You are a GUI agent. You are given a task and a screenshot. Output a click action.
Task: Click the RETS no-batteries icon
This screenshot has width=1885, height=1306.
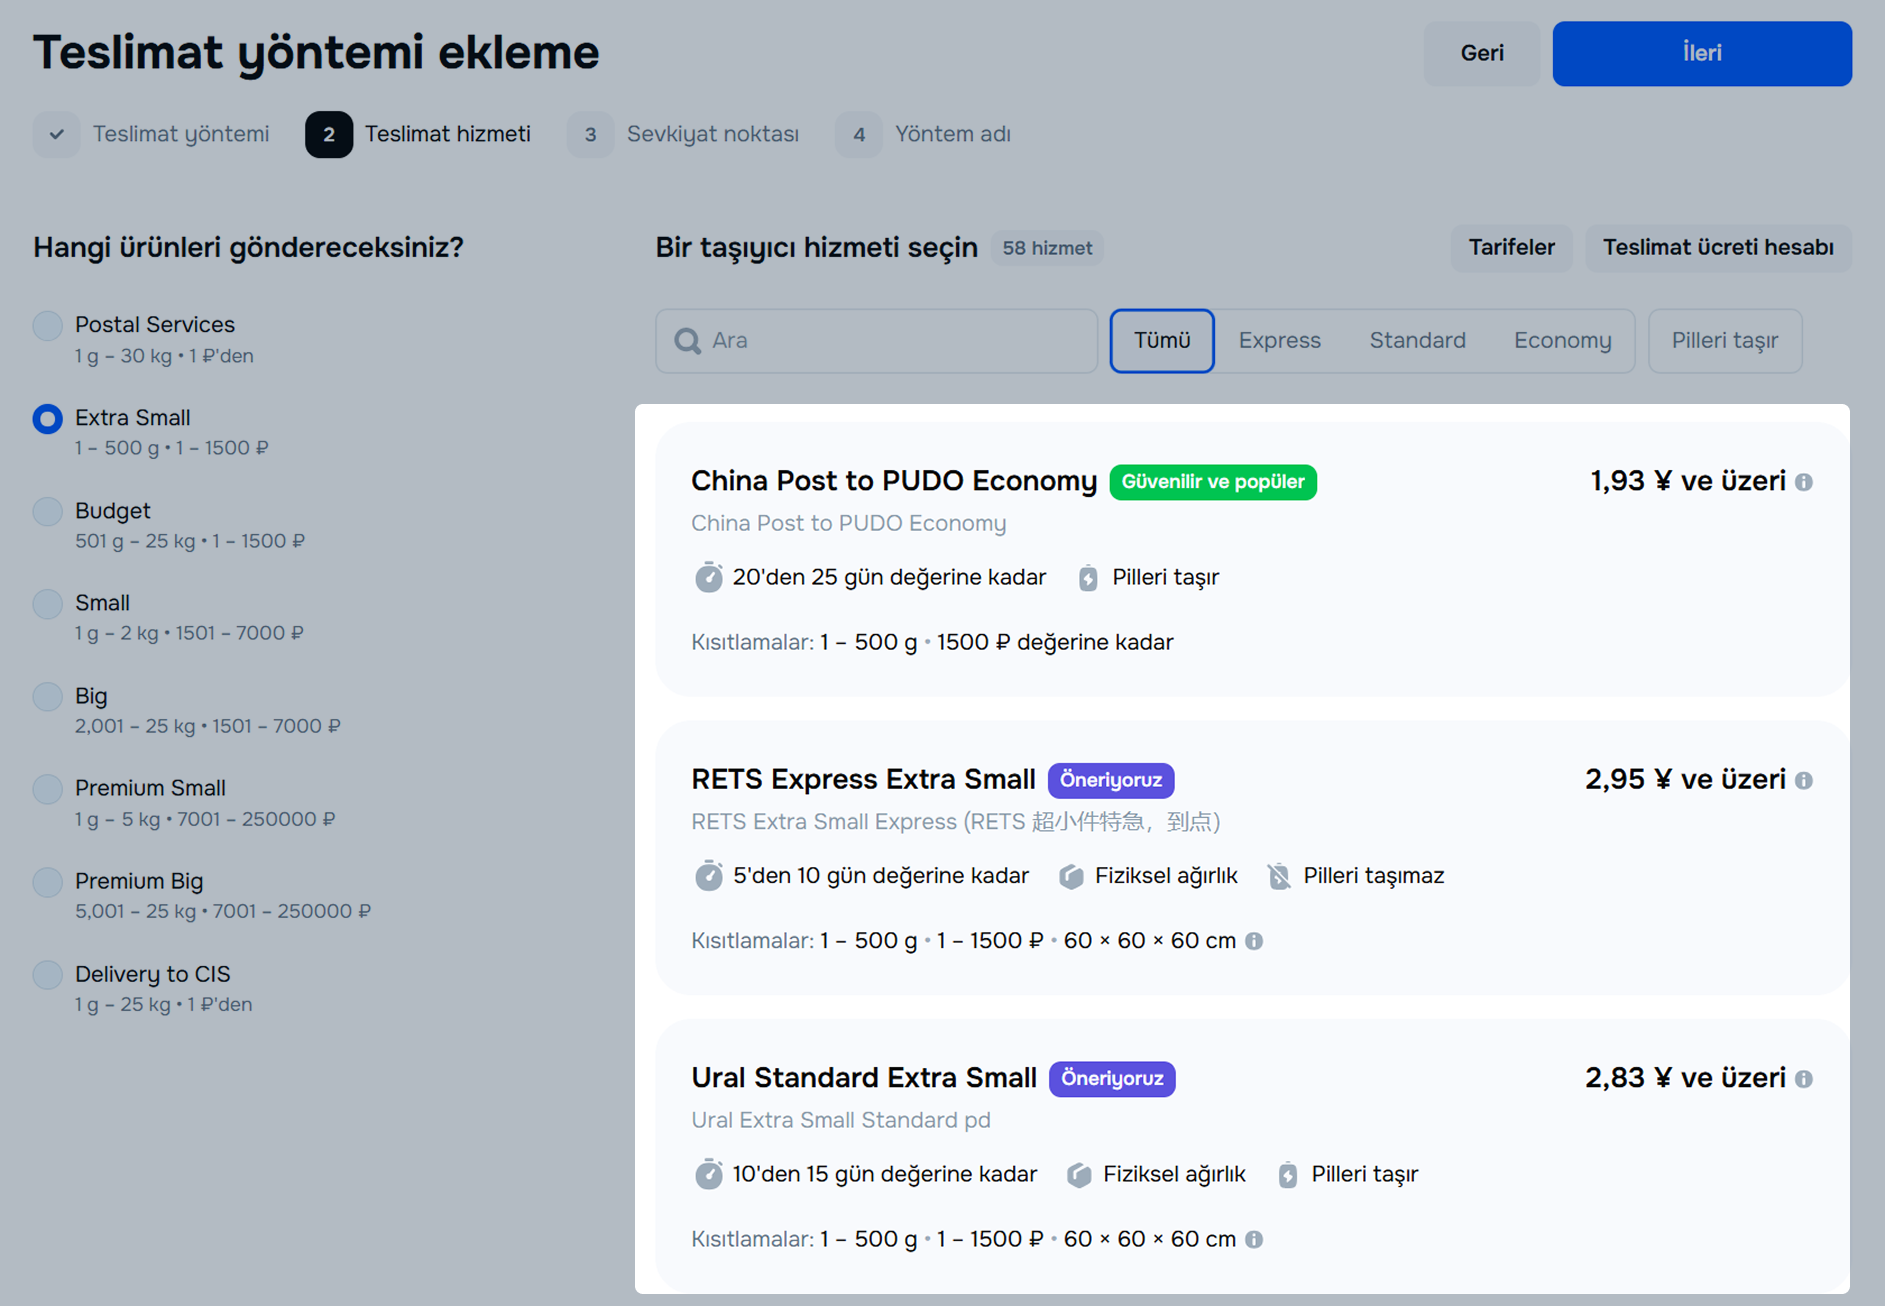pos(1279,876)
